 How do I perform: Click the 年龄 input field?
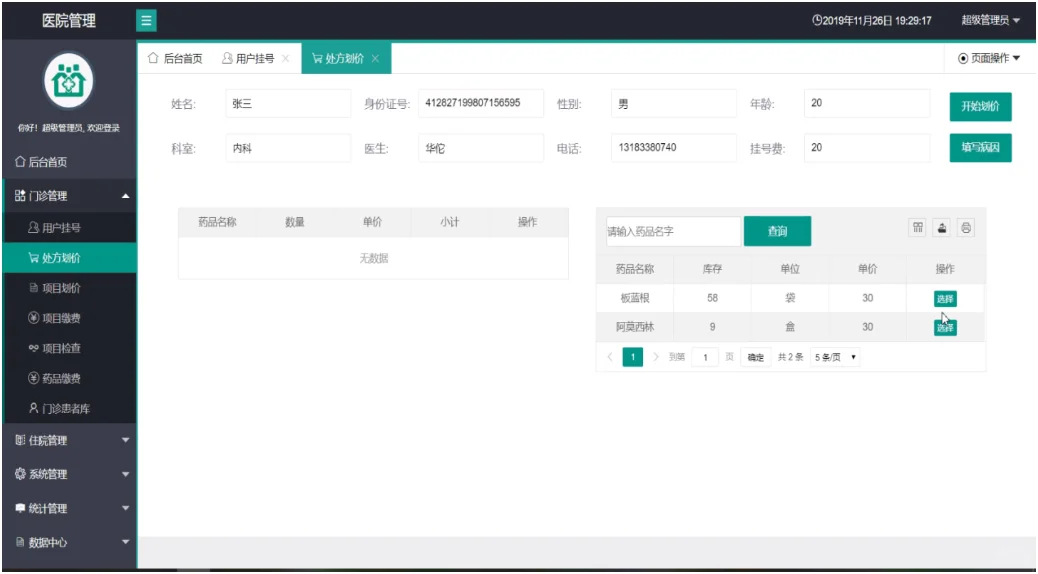tap(867, 103)
